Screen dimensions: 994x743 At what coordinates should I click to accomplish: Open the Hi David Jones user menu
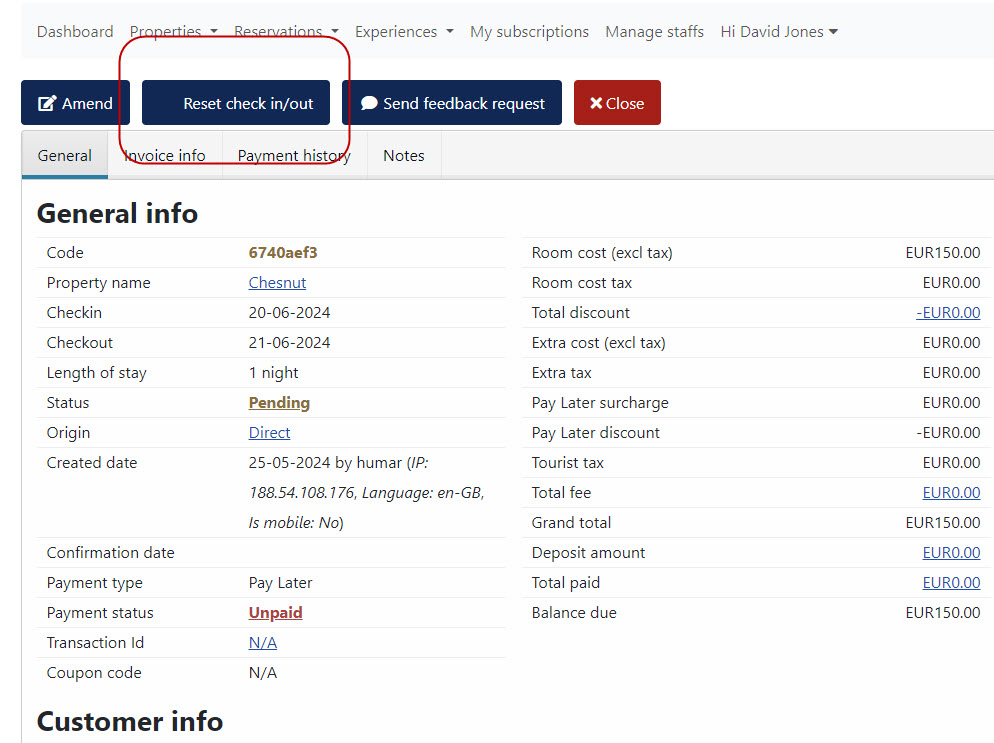pyautogui.click(x=778, y=32)
